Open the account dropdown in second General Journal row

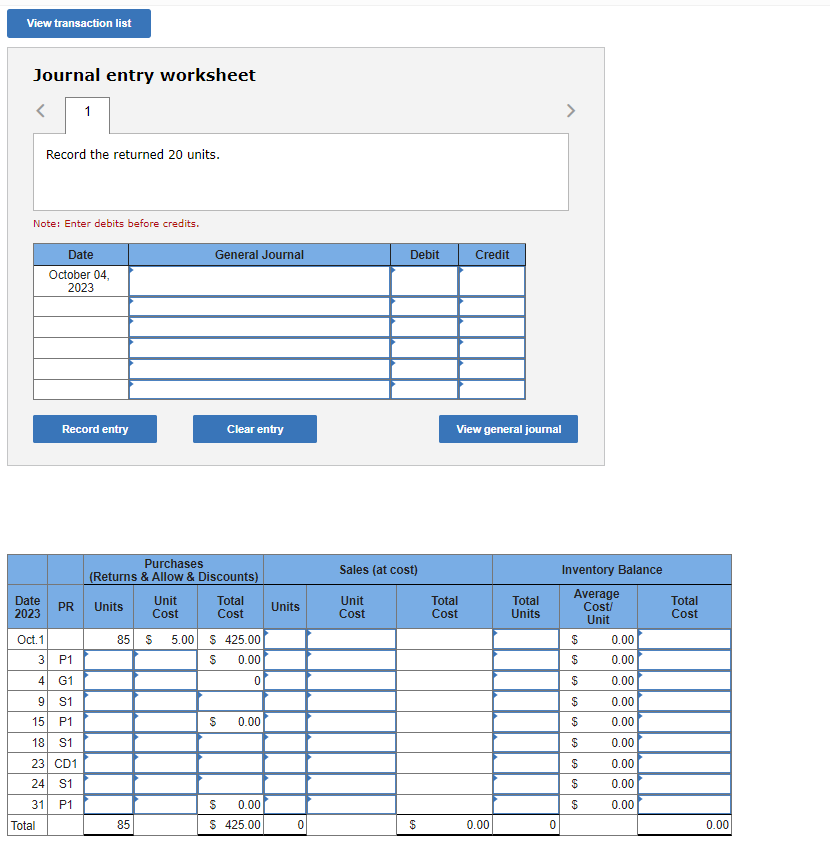click(x=258, y=306)
